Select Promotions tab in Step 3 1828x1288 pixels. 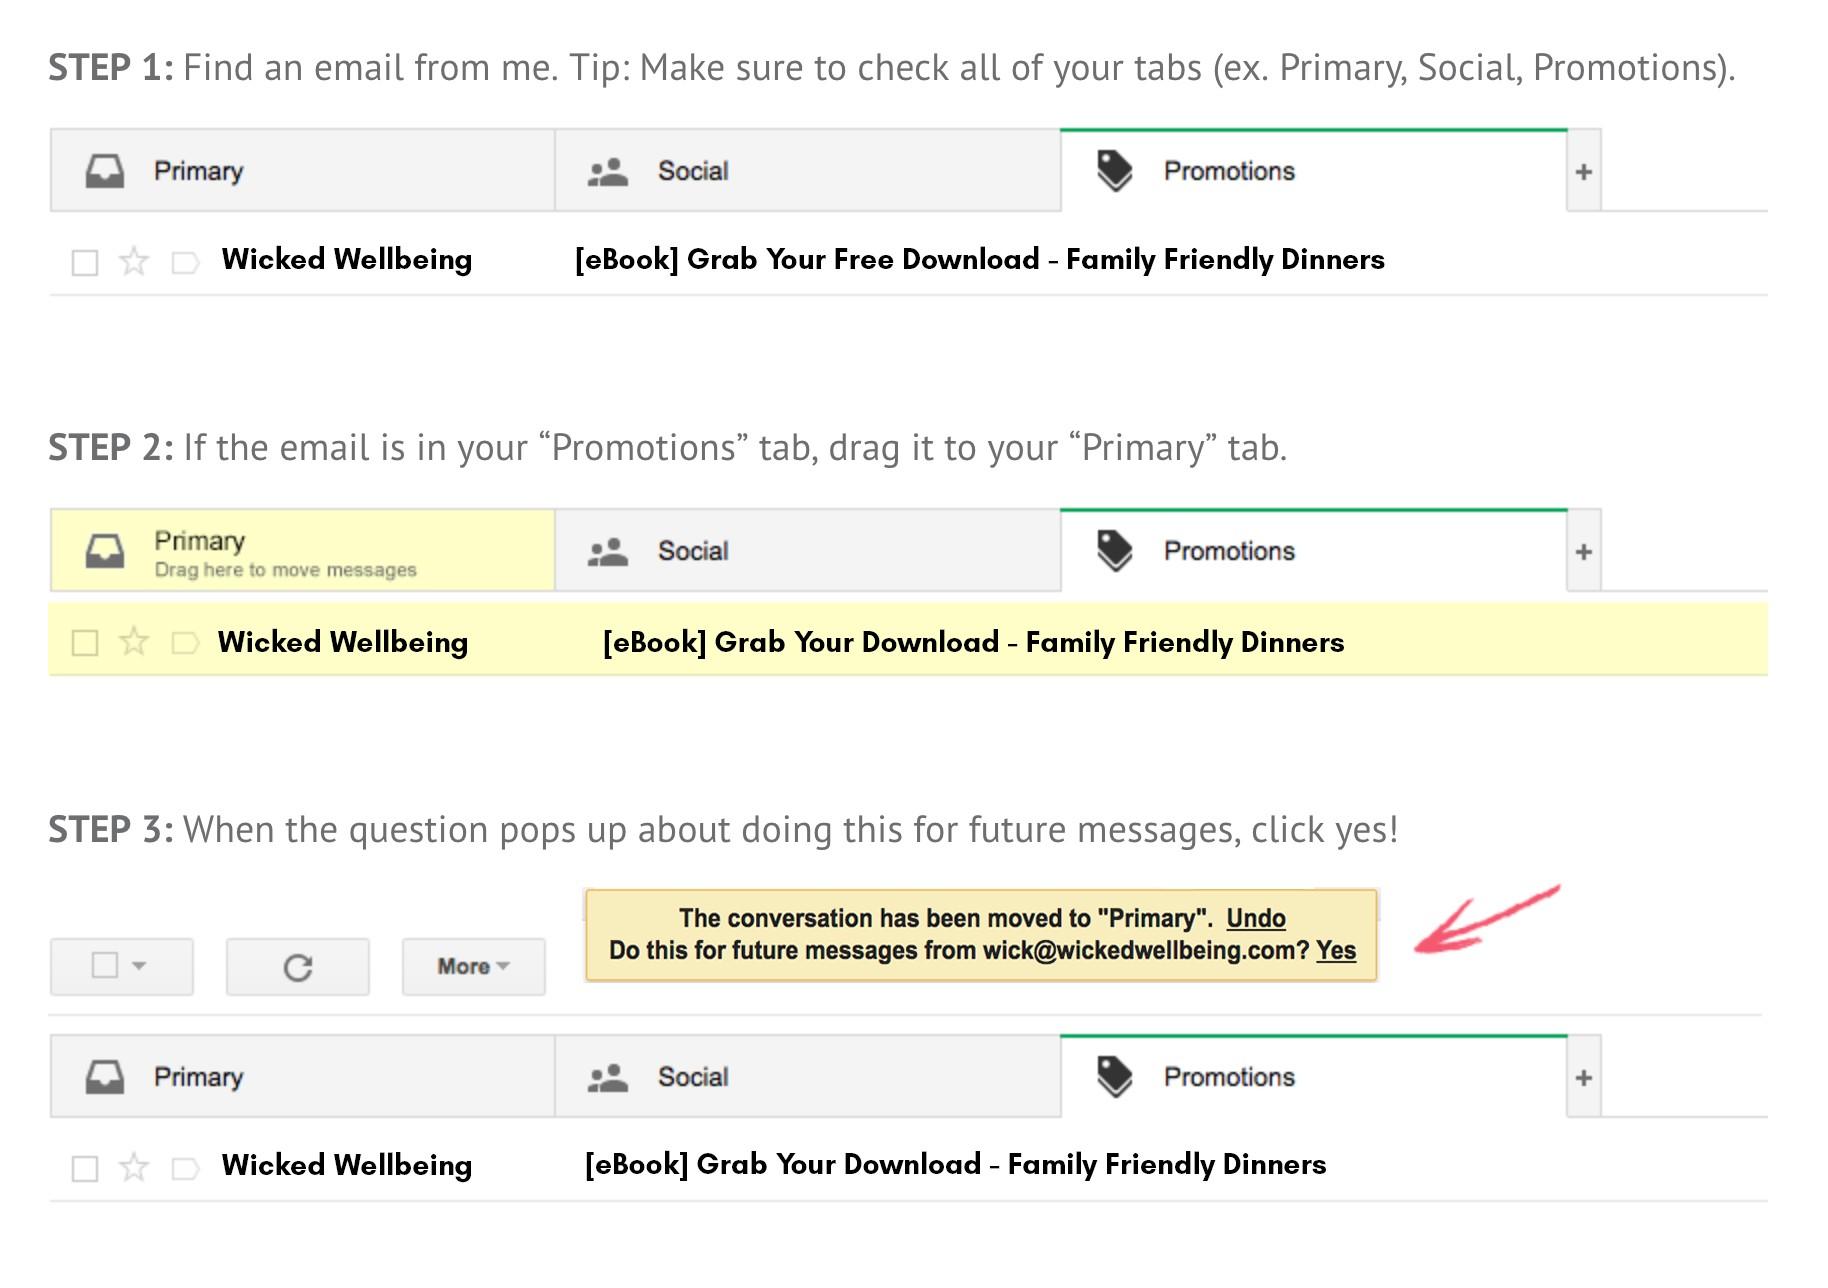coord(1313,1077)
